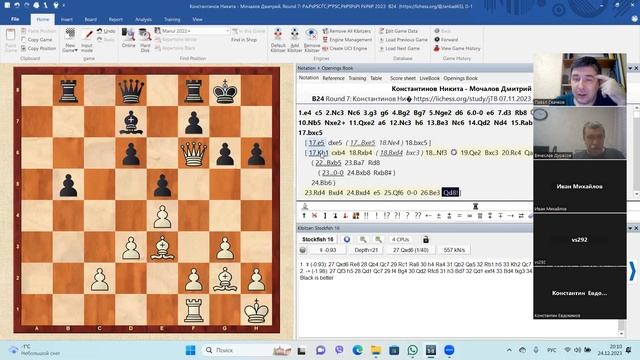This screenshot has height=360, width=640.
Task: Insert the = equal position symbol
Action: 459,216
